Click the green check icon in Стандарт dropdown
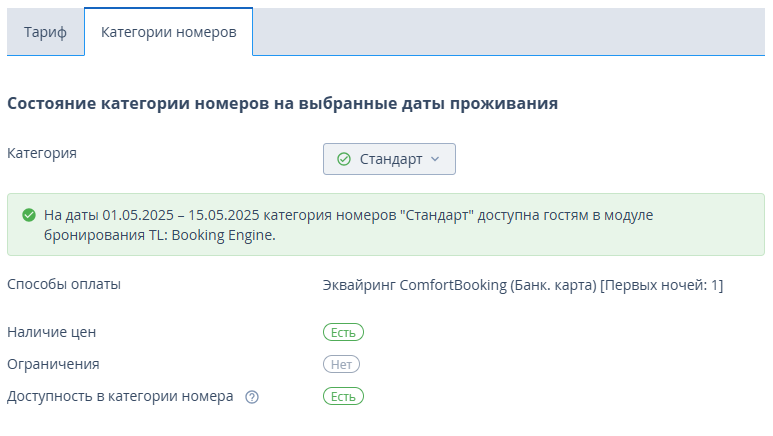Viewport: 773px width, 436px height. tap(344, 159)
